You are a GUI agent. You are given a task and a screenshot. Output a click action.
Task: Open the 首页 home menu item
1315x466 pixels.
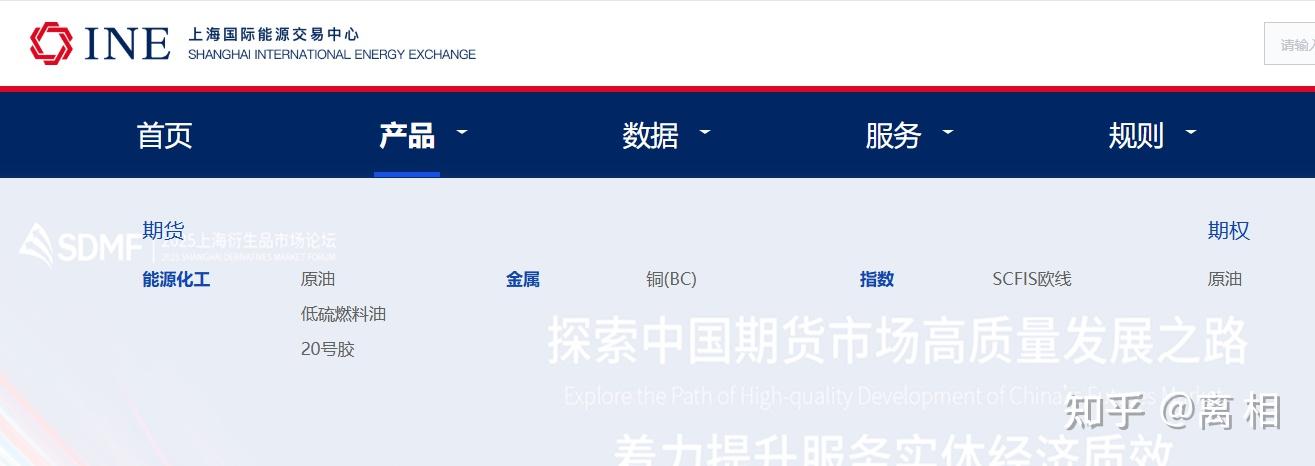164,135
